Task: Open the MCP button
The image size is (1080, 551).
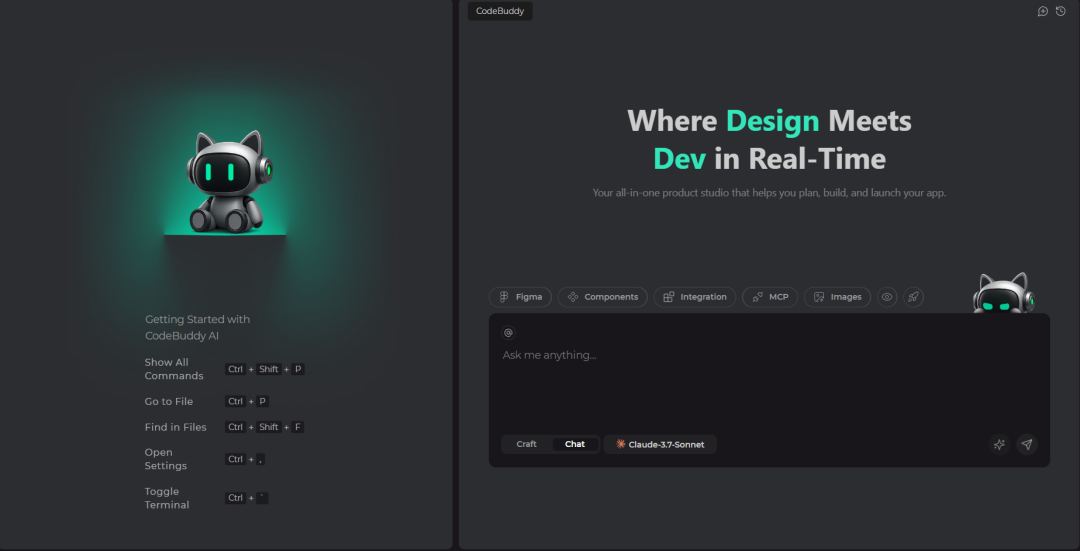Action: tap(770, 297)
